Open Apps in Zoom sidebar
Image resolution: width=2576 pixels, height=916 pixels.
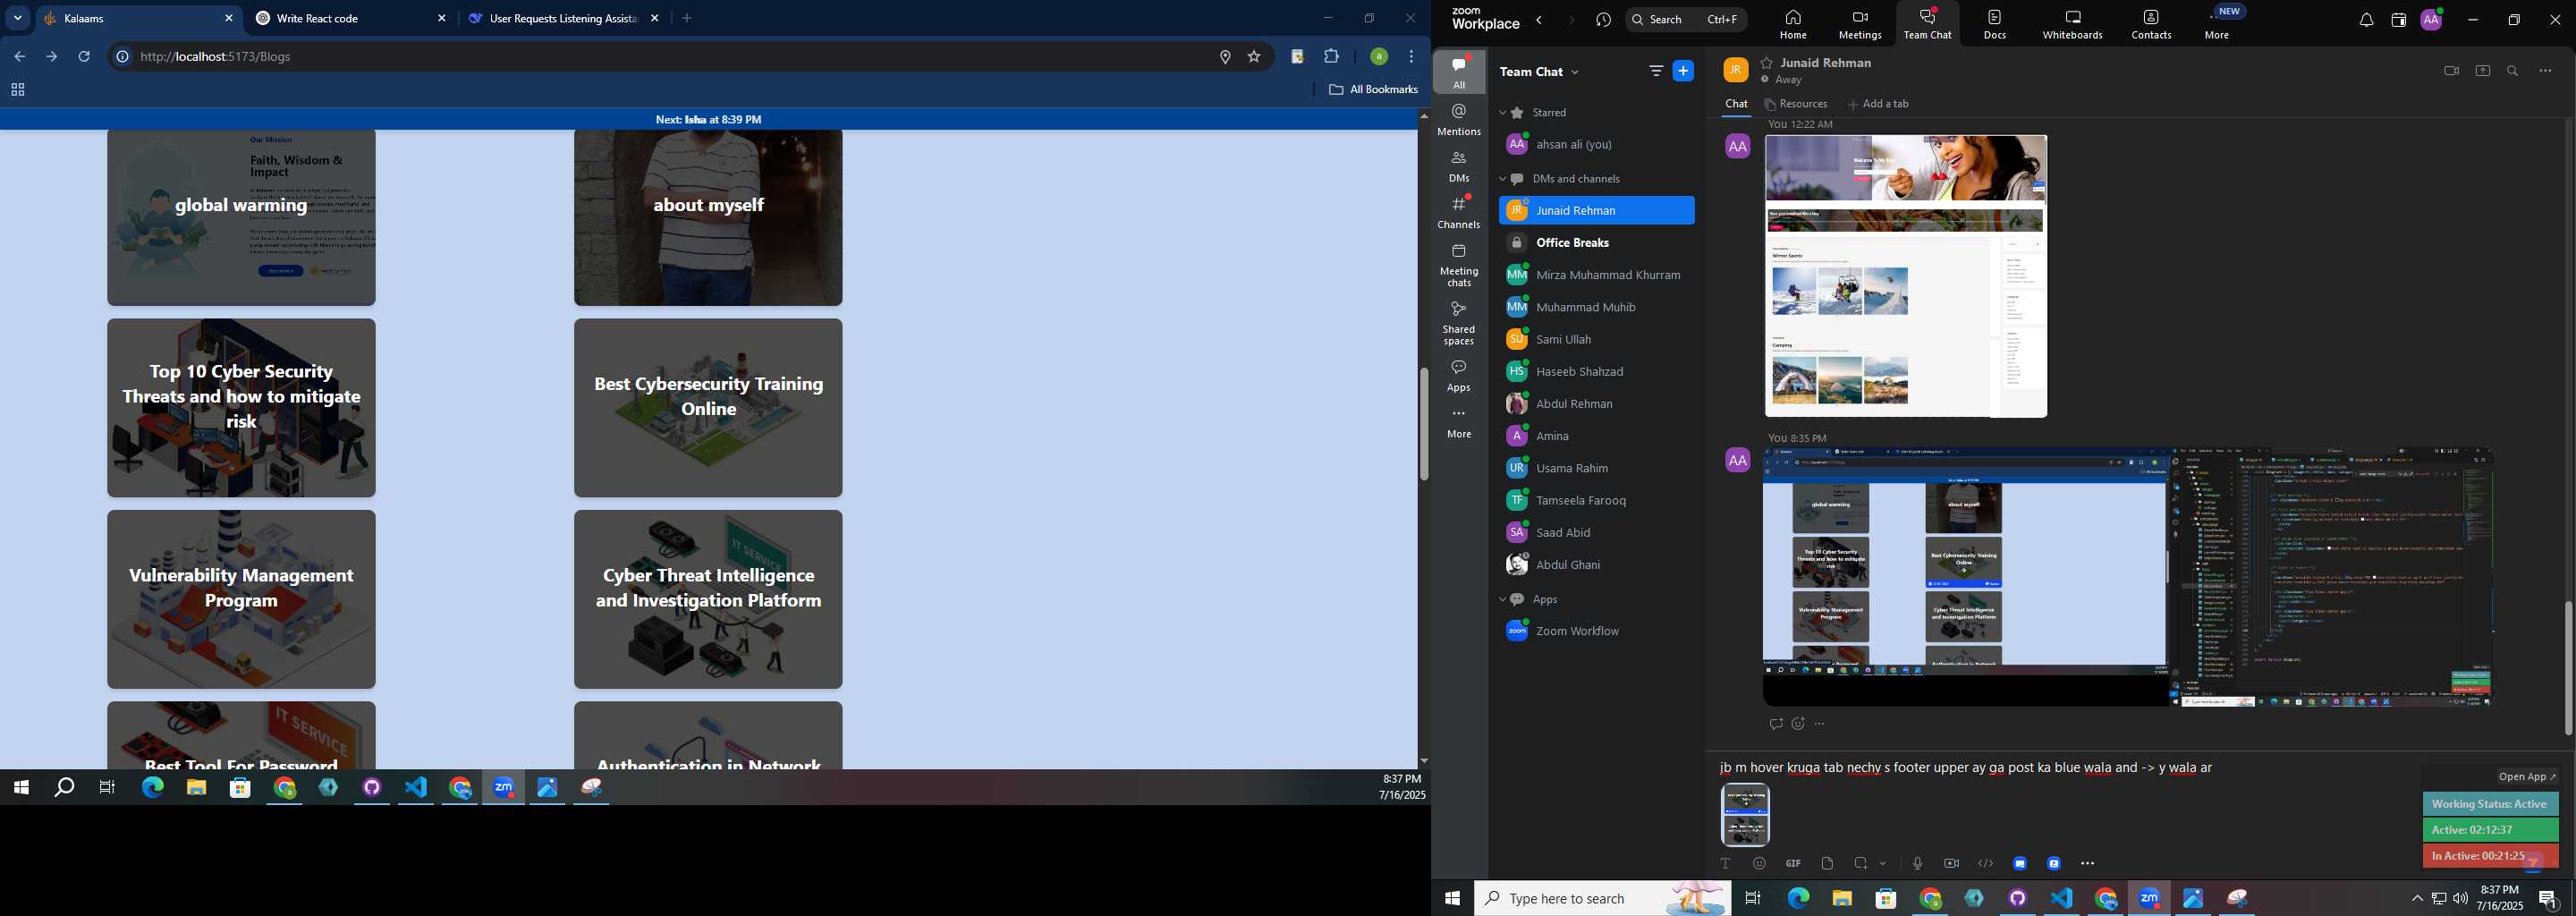click(x=1459, y=376)
